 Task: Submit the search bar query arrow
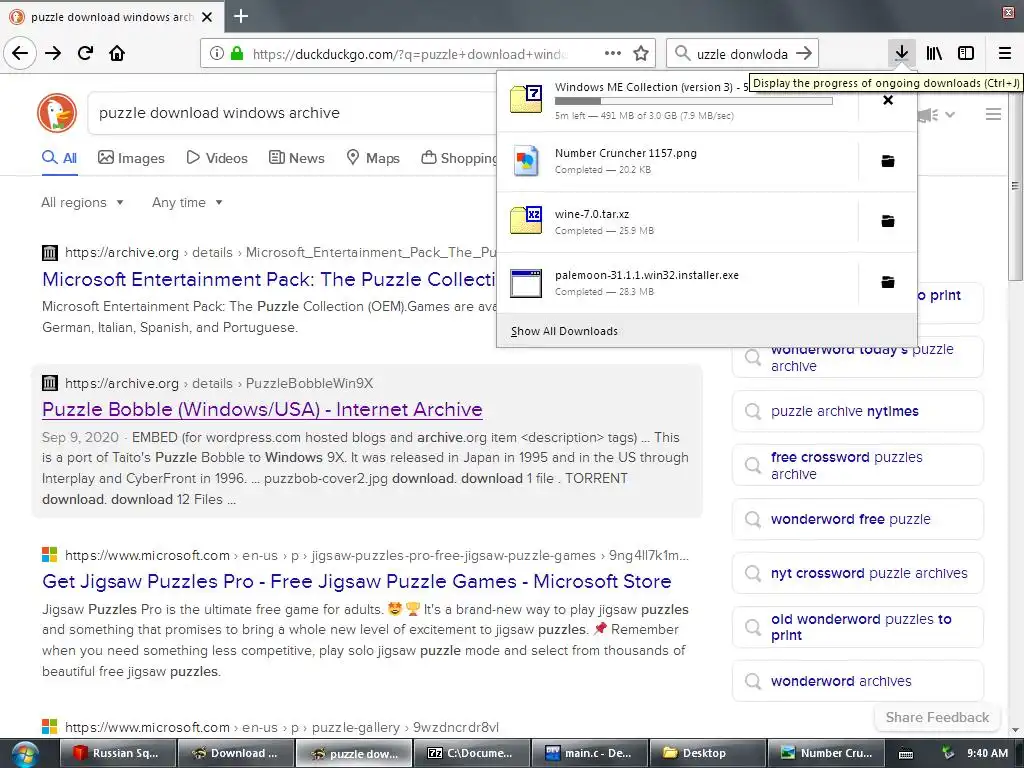point(804,54)
